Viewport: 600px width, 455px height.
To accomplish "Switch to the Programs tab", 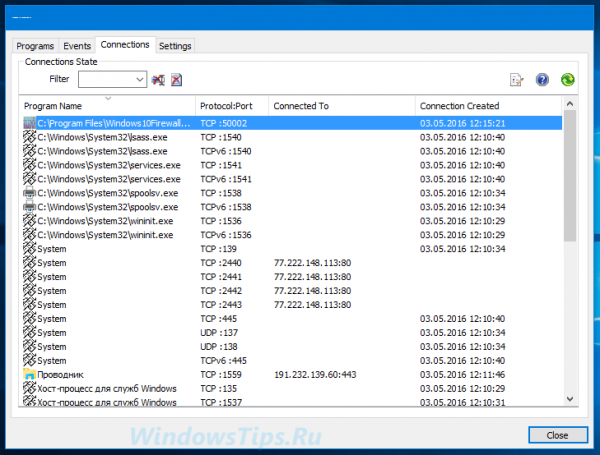I will pyautogui.click(x=35, y=46).
